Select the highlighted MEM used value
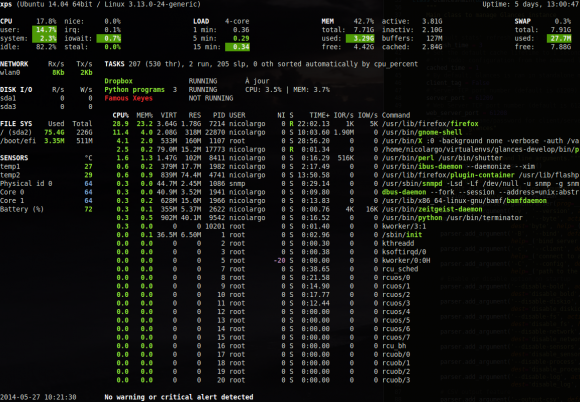This screenshot has width=580, height=402. [360, 38]
